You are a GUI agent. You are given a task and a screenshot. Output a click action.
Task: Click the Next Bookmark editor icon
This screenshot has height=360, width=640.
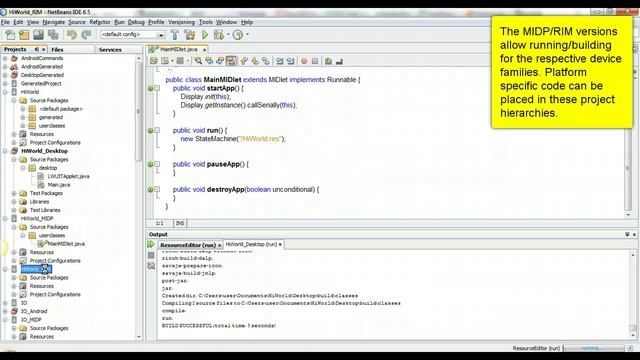(x=255, y=61)
